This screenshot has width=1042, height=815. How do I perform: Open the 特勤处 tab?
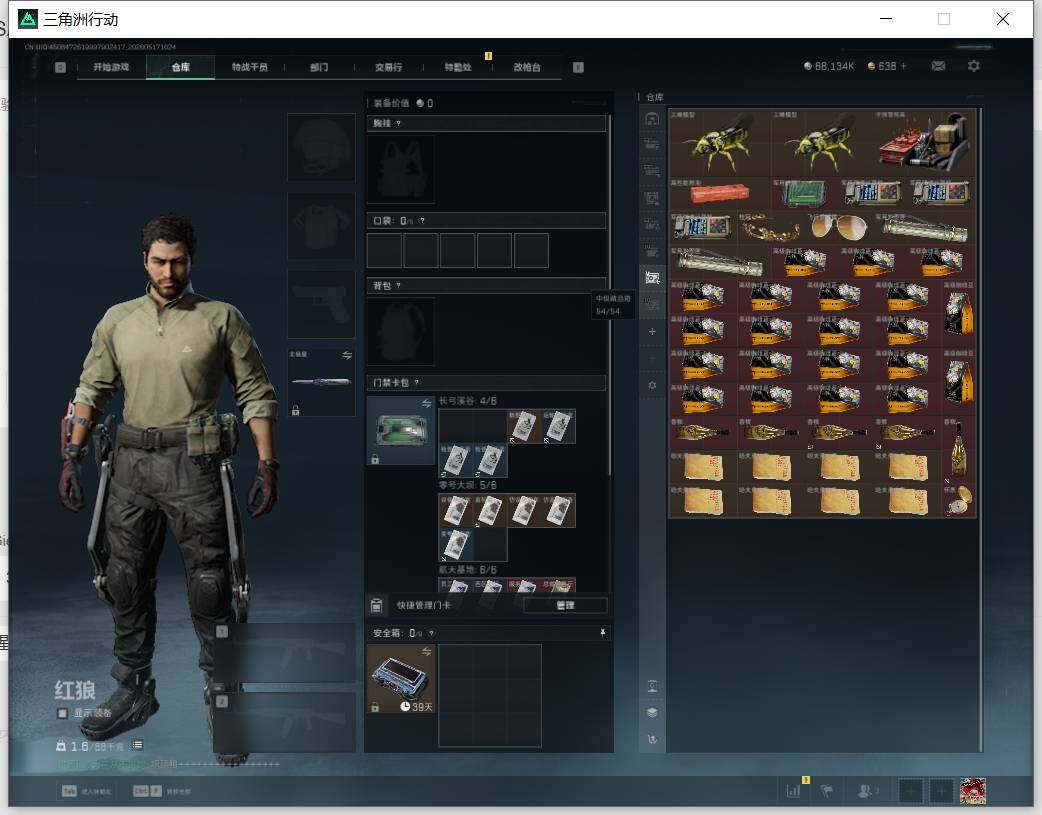click(x=458, y=67)
